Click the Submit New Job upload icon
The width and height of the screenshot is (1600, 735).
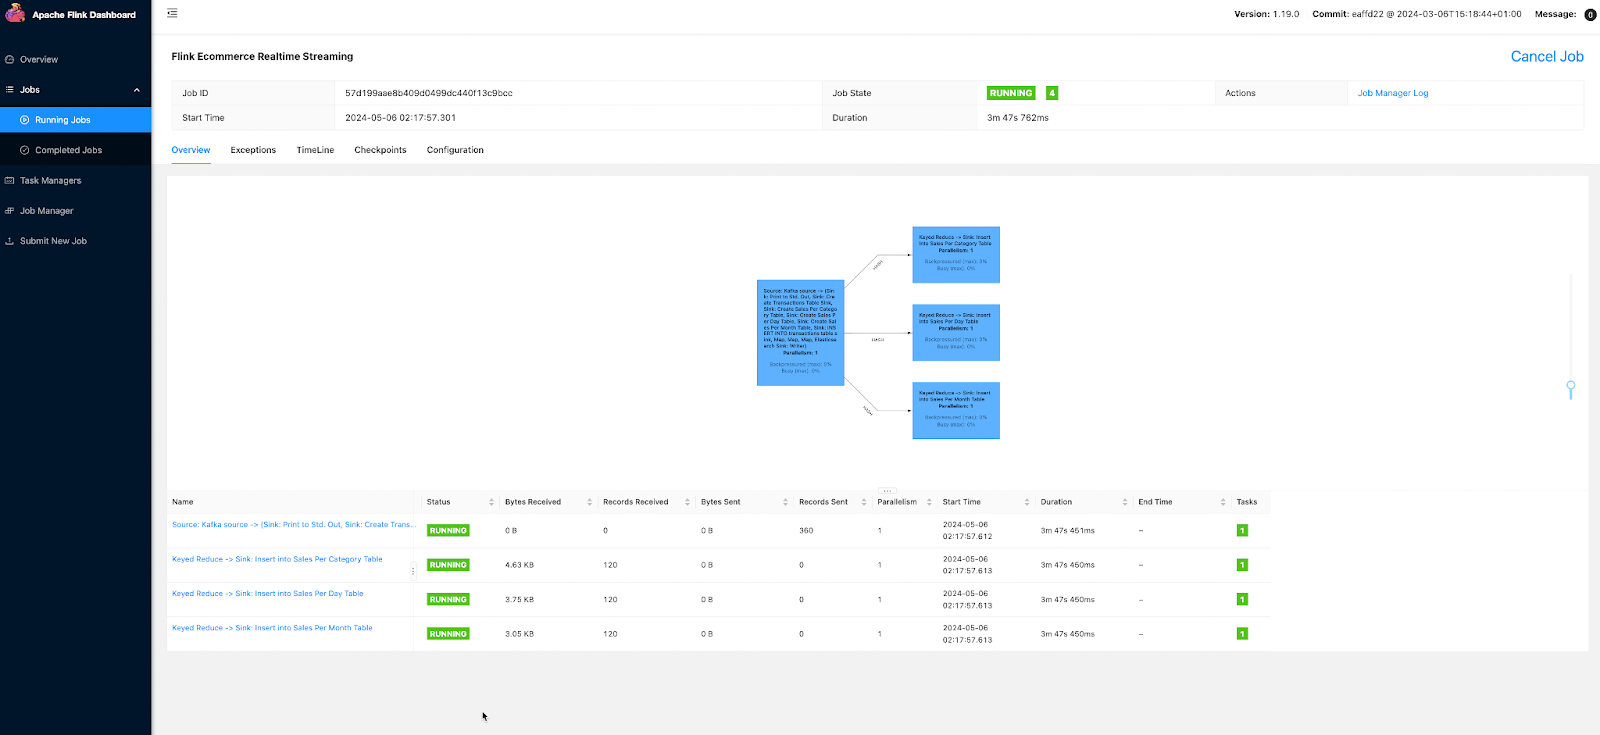(x=10, y=241)
